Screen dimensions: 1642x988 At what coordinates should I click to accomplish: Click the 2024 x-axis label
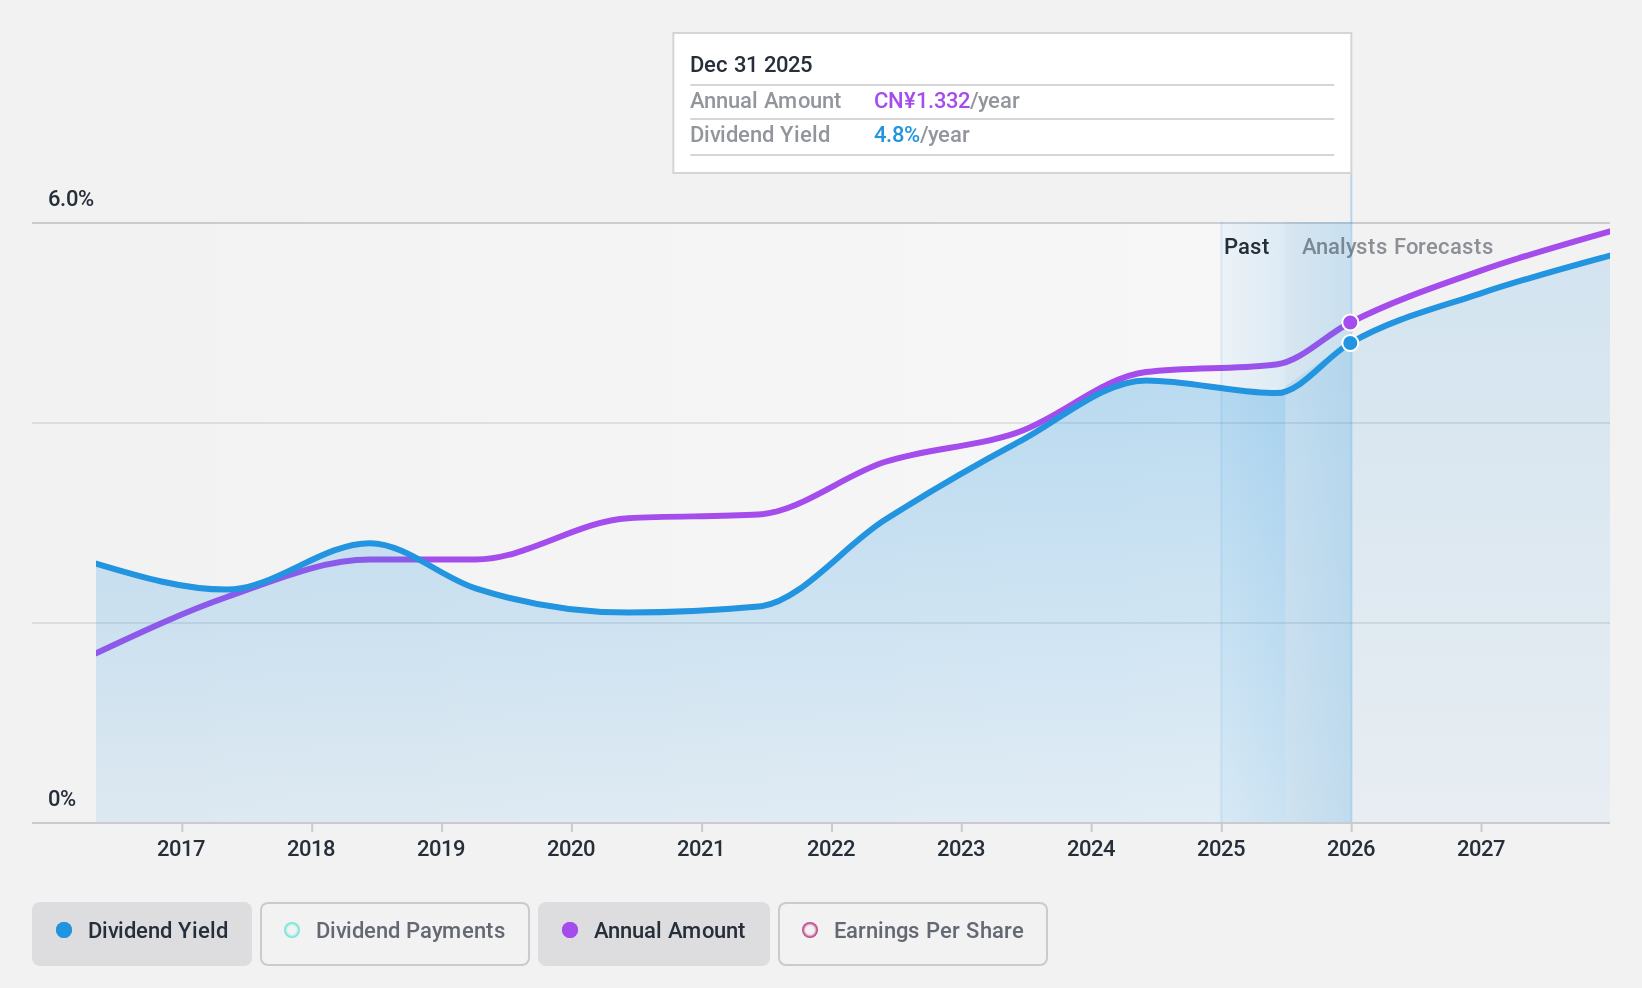1091,849
